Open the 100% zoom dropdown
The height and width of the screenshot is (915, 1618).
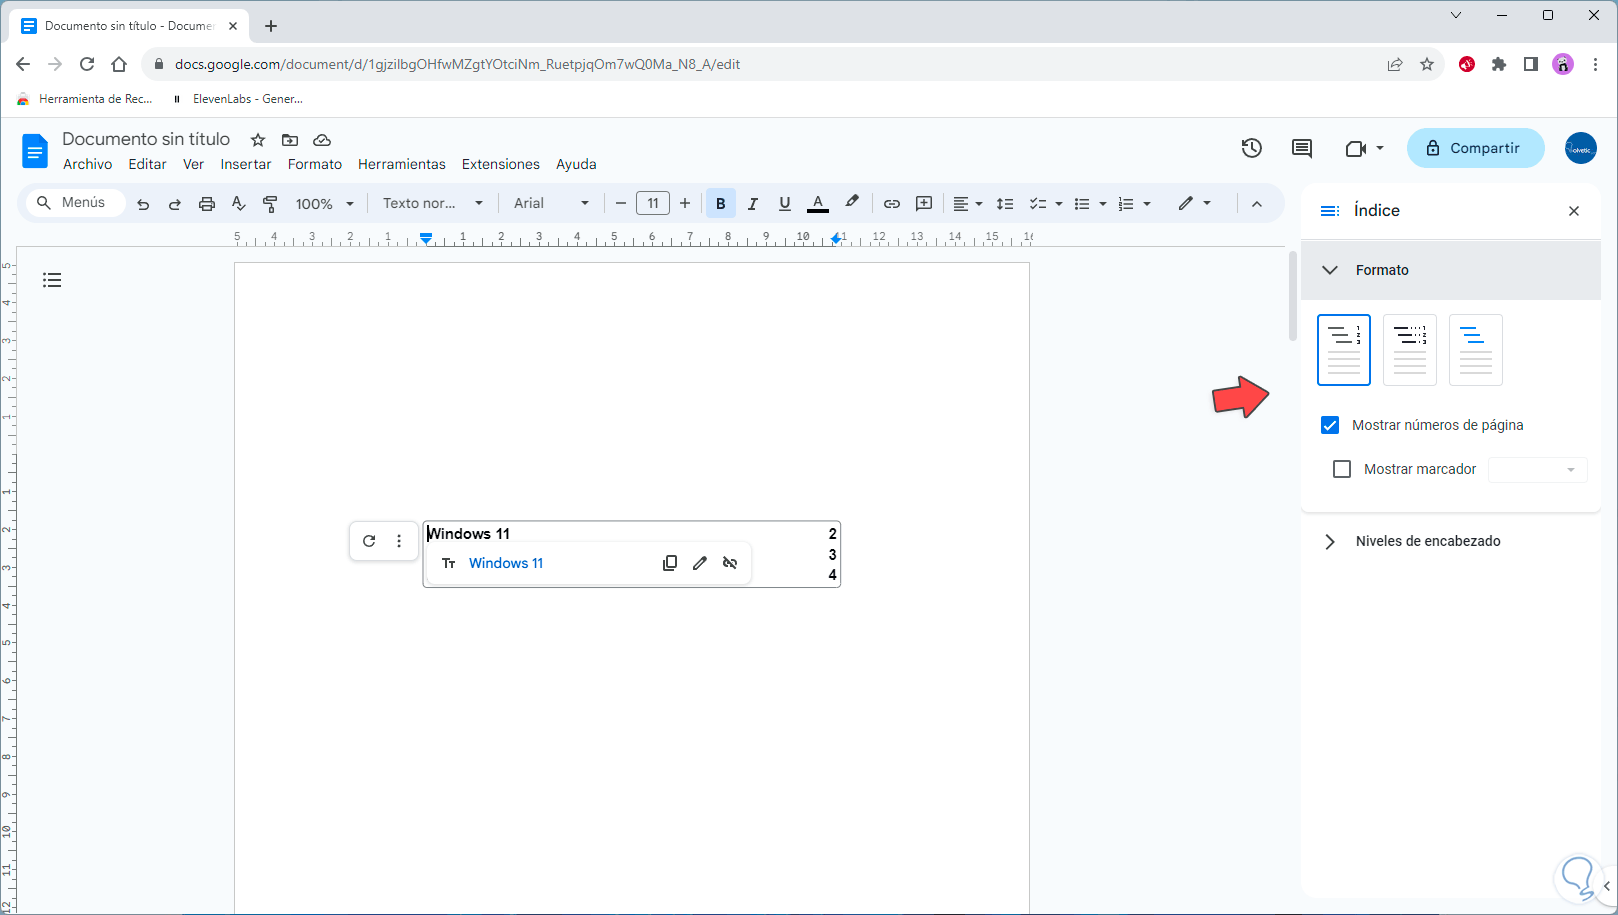click(x=325, y=204)
